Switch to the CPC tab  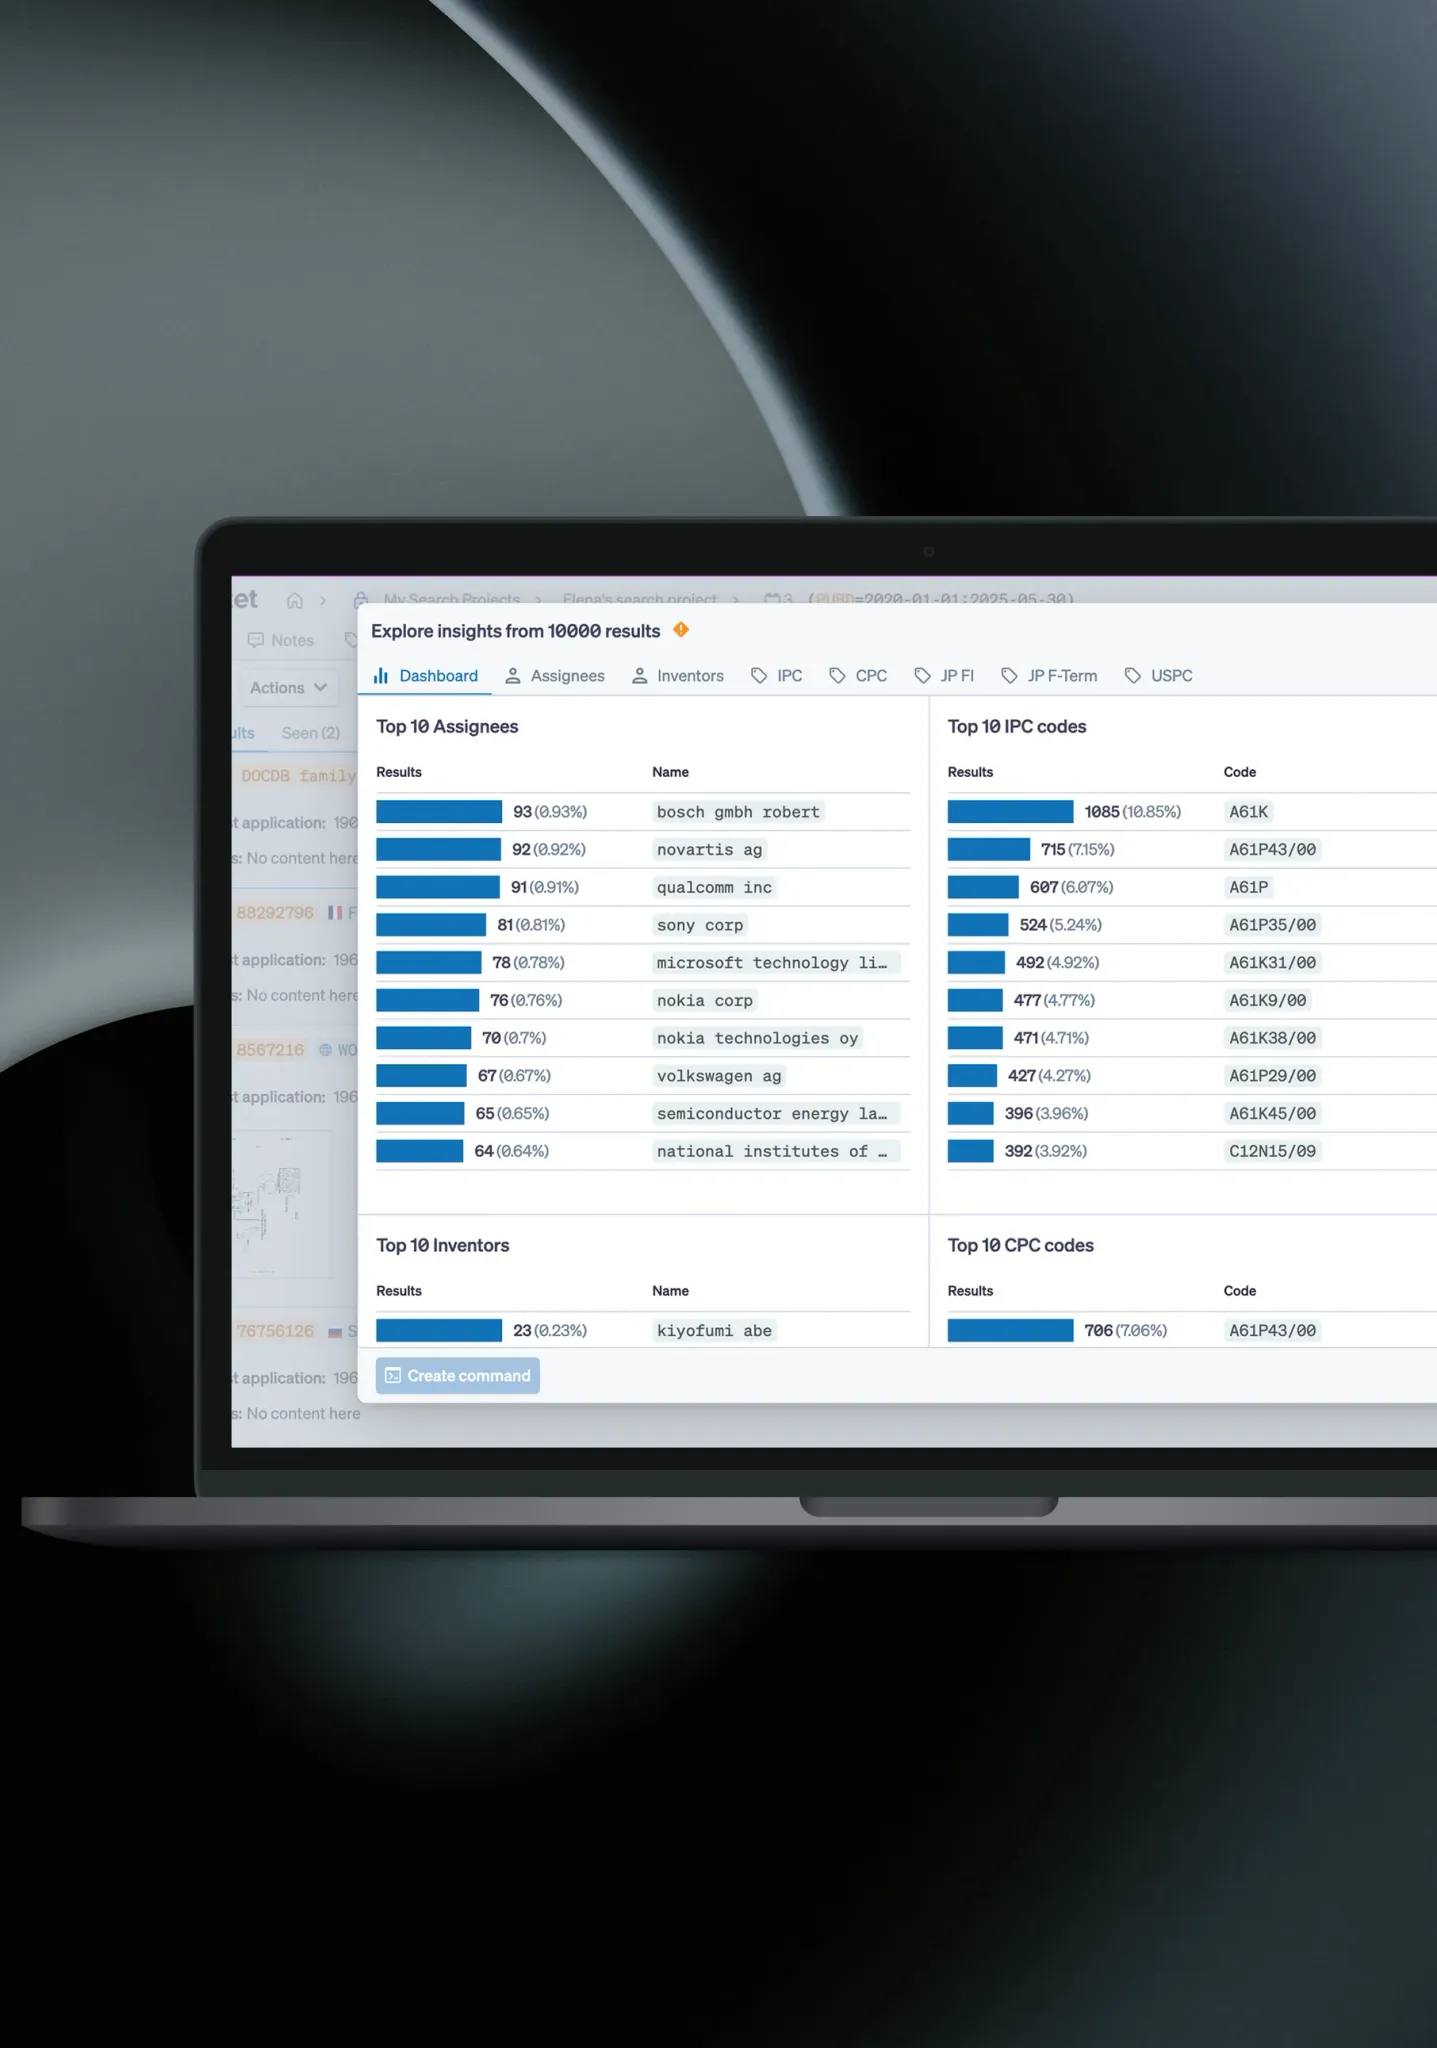pyautogui.click(x=858, y=676)
